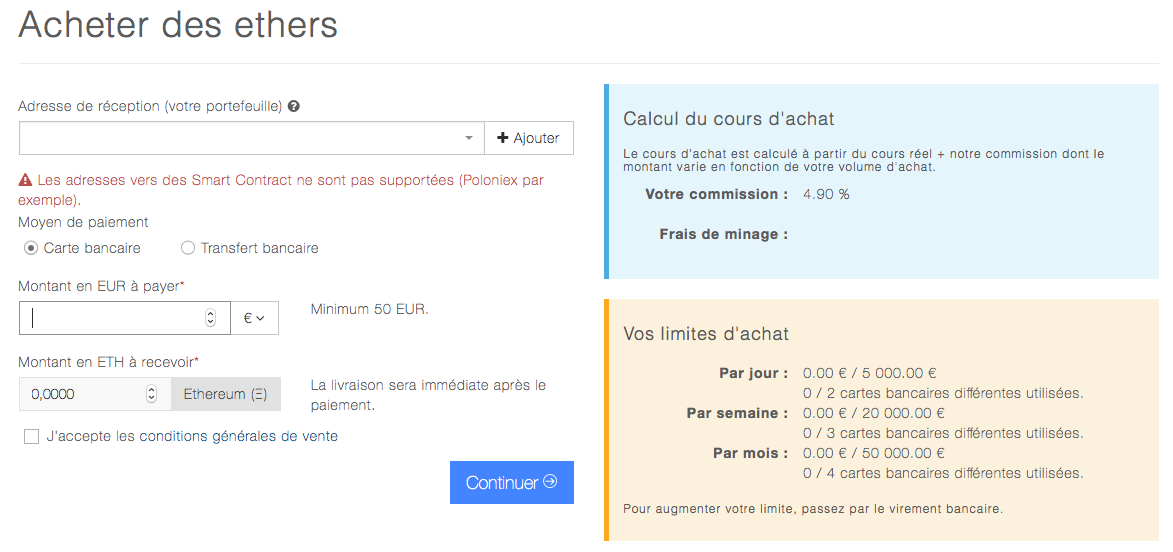Click the plus icon in Ajouter

pos(503,138)
